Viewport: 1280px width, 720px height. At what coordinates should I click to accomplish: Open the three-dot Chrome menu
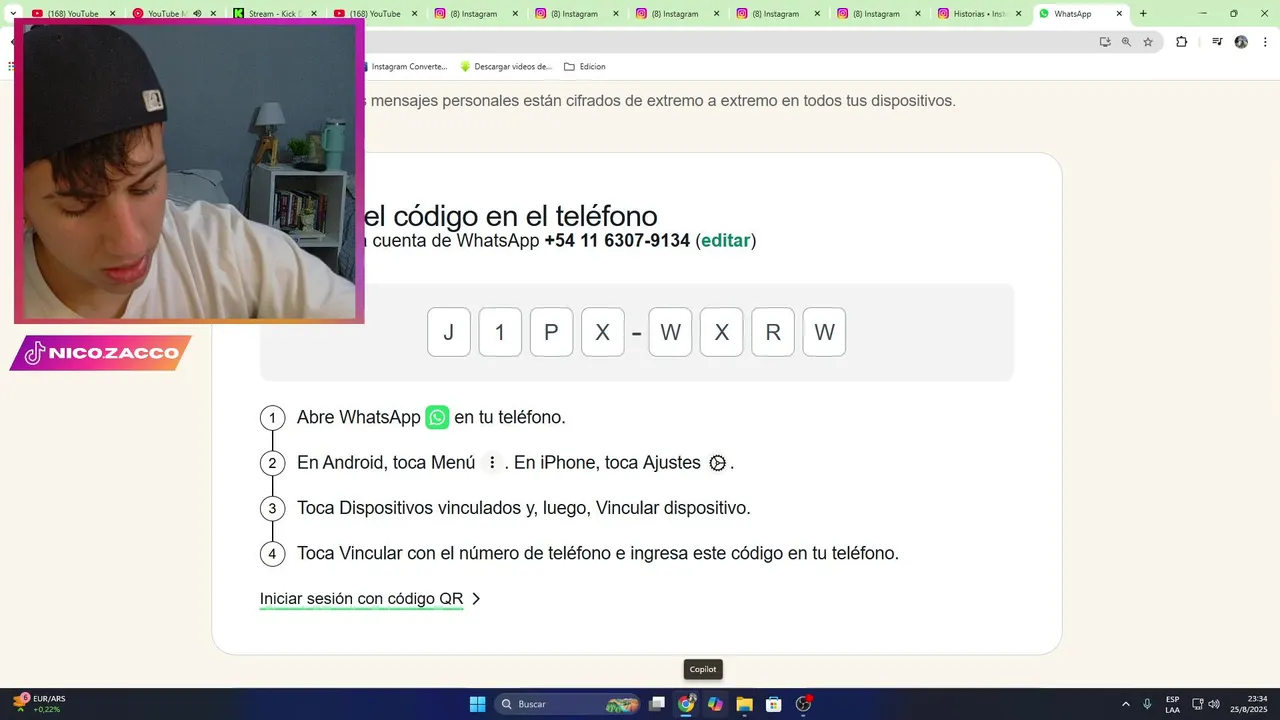[x=1265, y=42]
